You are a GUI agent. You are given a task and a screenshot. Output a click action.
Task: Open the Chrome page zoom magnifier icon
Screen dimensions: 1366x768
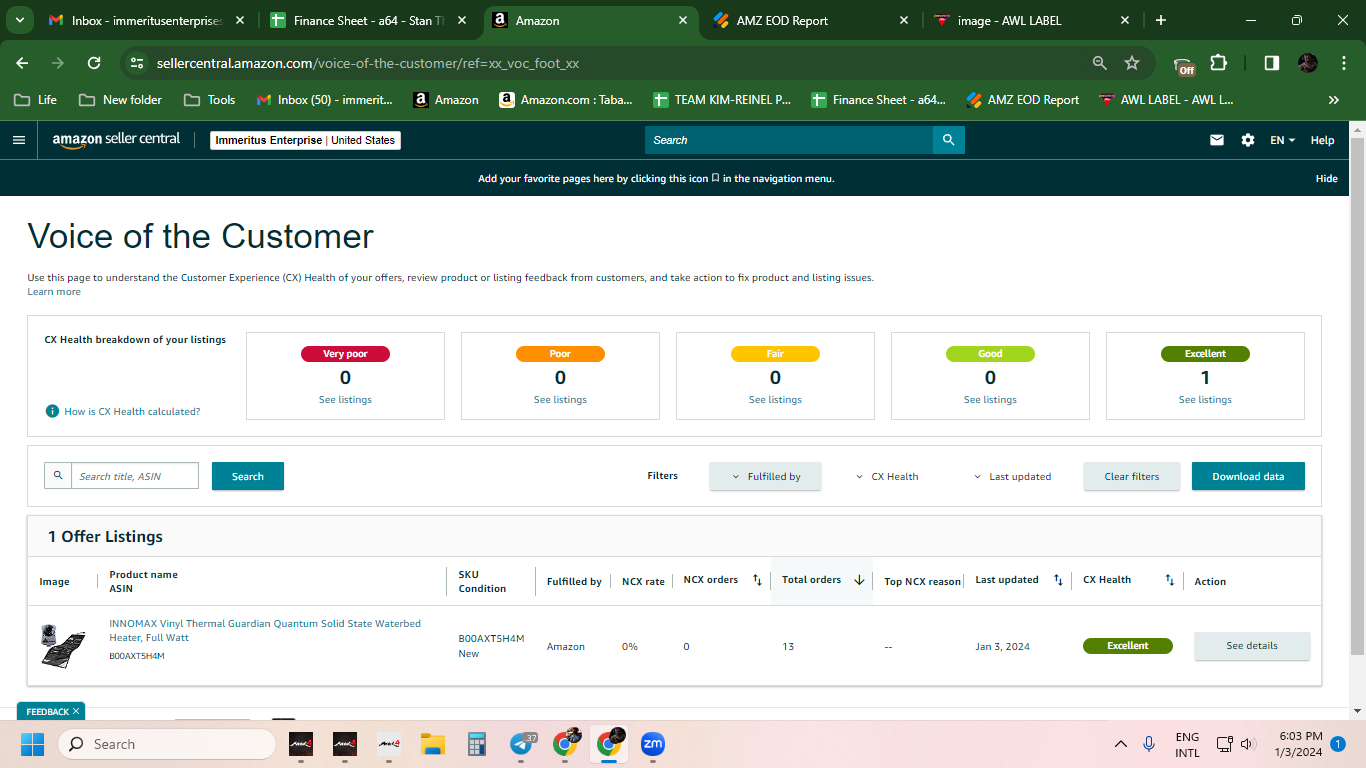coord(1100,63)
